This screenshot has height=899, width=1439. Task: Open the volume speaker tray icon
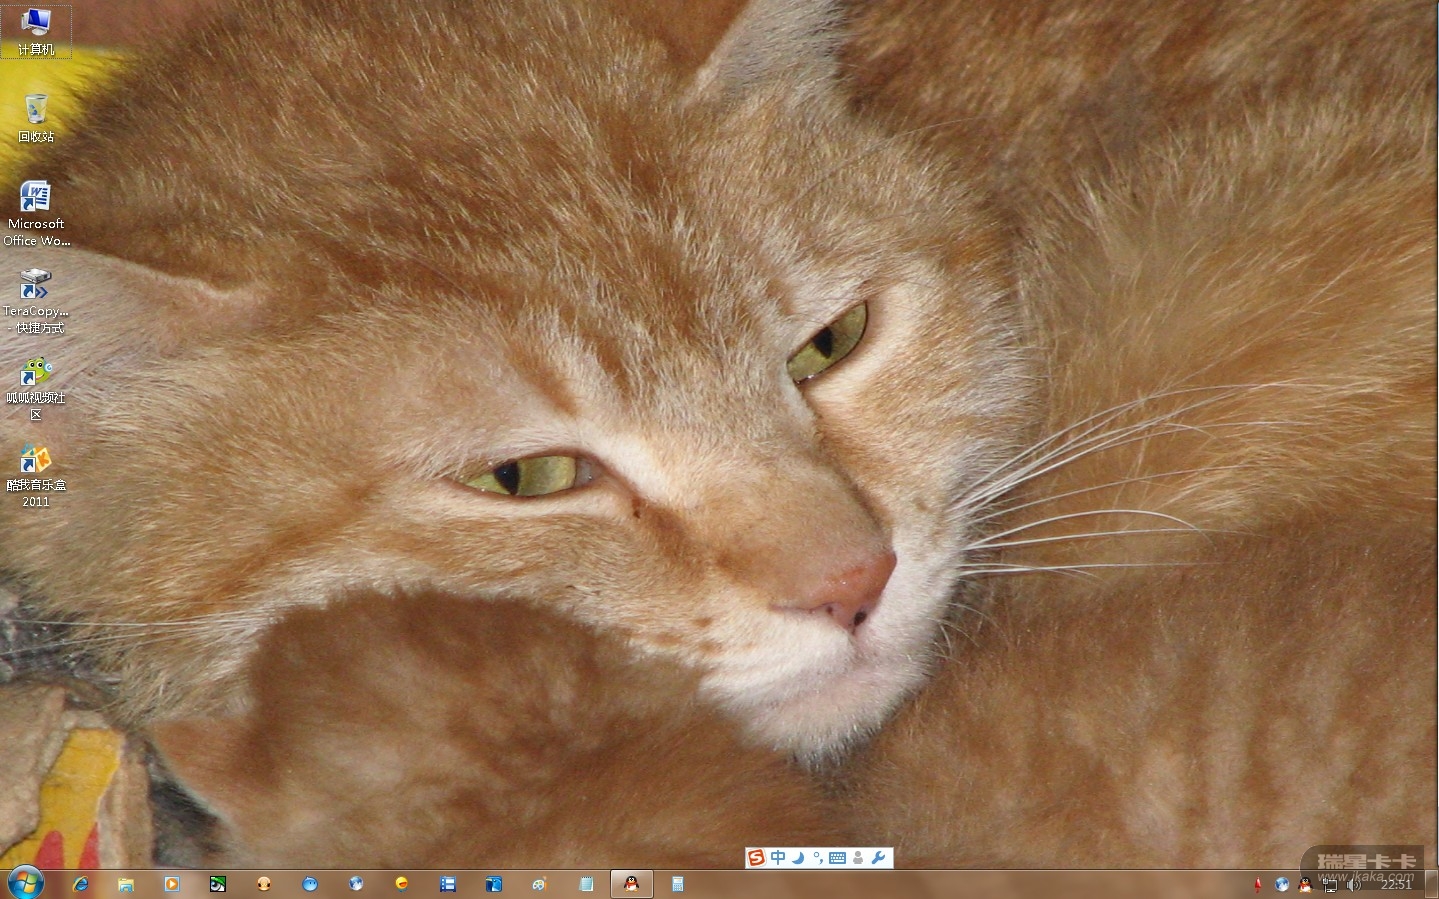[1354, 884]
